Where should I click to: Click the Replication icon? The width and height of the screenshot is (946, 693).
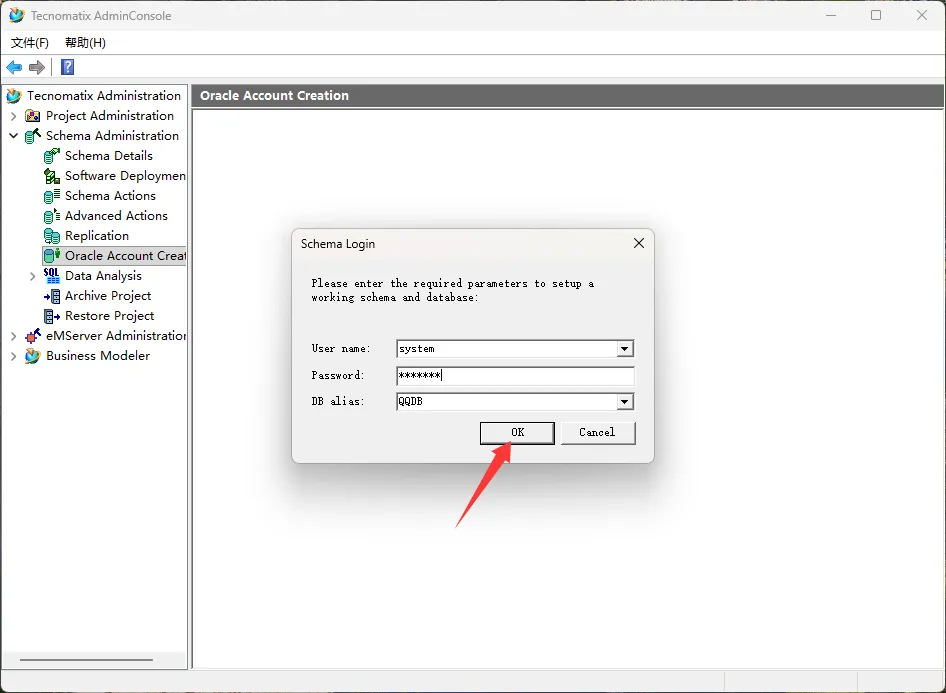pos(52,236)
